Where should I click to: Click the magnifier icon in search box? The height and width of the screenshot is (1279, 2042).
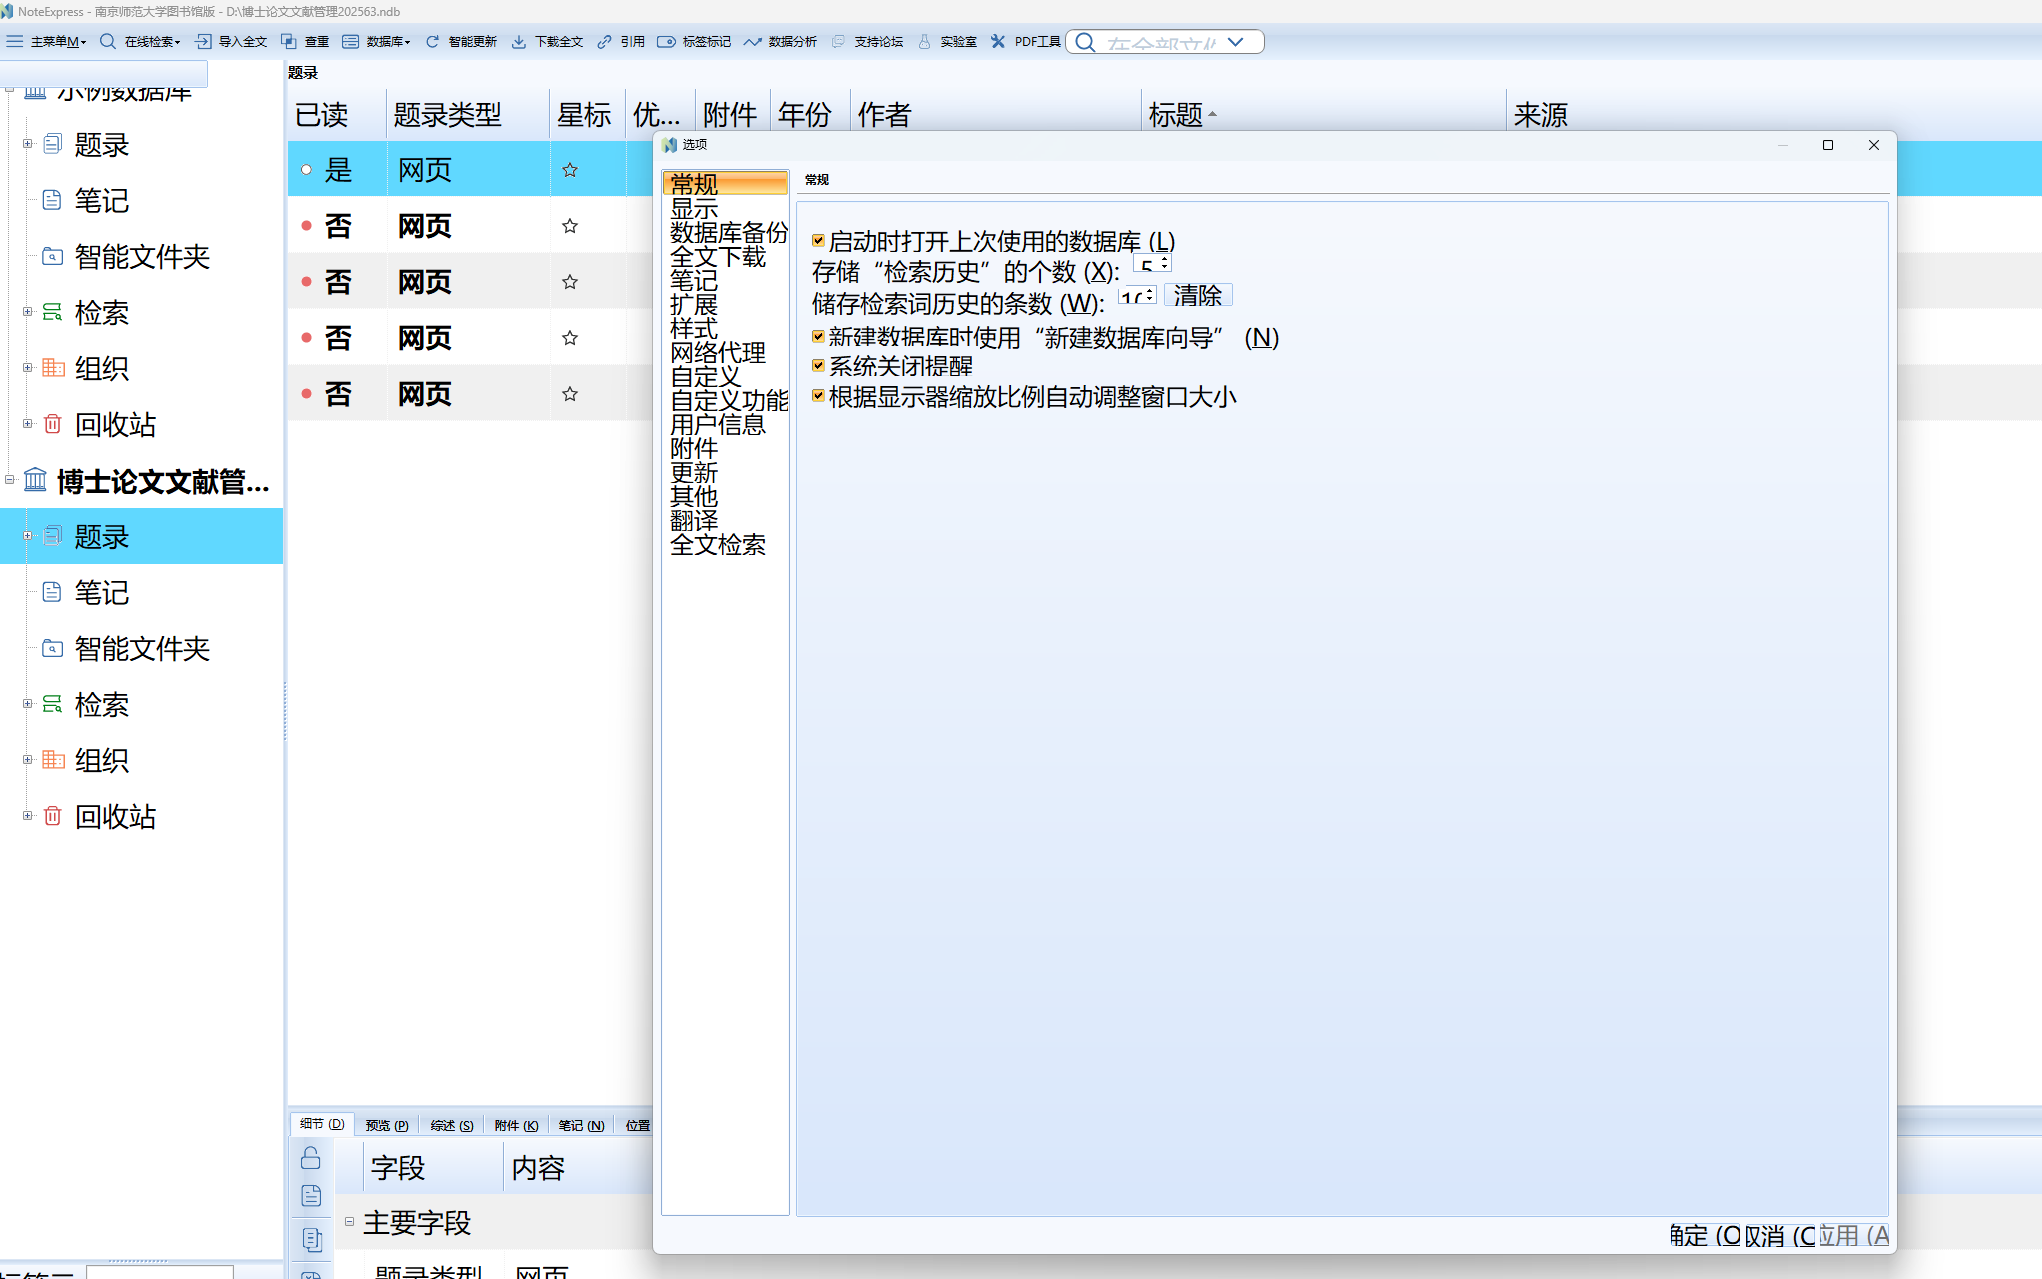[x=1085, y=42]
